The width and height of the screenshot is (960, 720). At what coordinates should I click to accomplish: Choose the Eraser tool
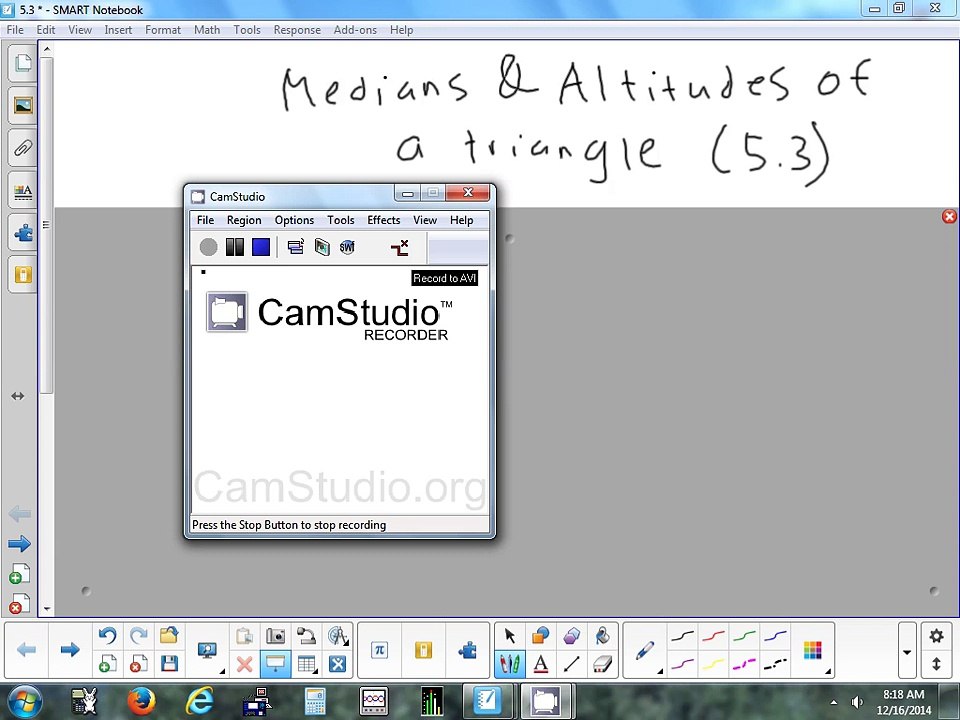point(602,664)
